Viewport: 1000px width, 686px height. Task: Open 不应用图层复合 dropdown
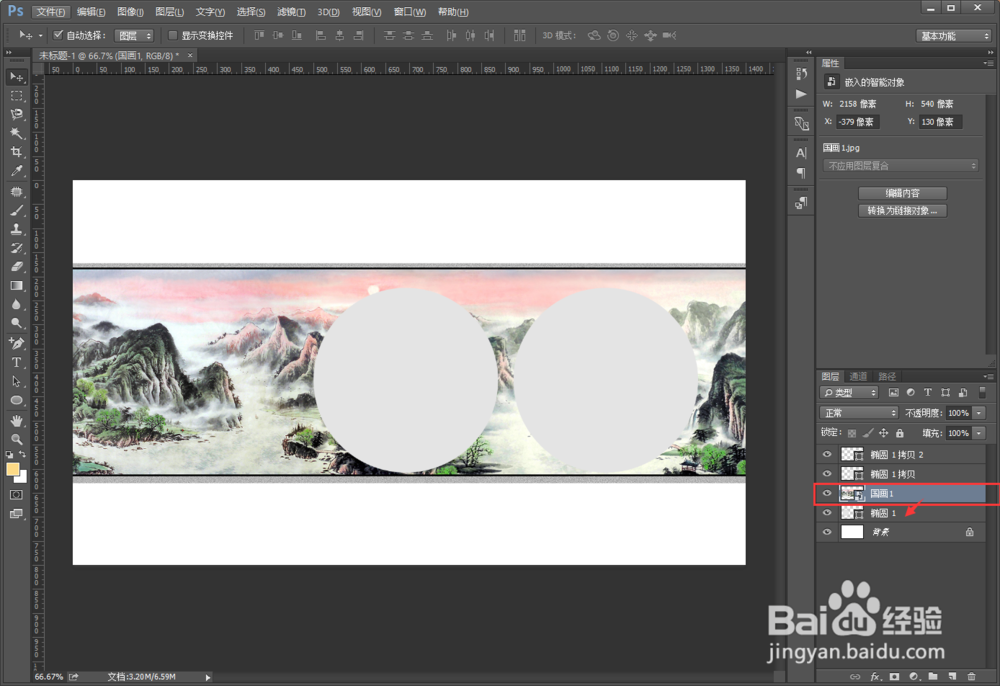pyautogui.click(x=901, y=166)
